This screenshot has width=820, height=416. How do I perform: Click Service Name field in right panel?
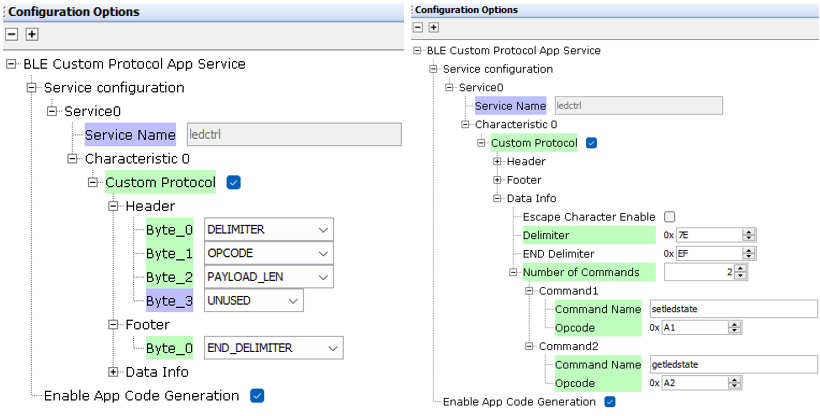coord(639,106)
